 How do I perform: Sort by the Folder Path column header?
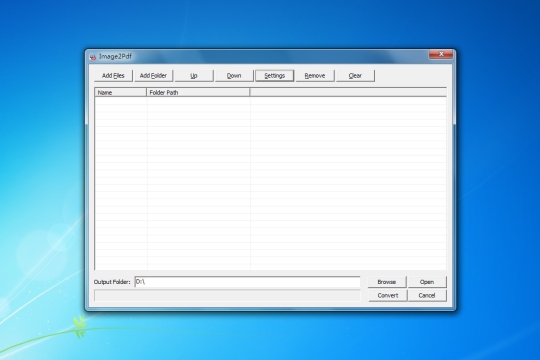pyautogui.click(x=198, y=92)
